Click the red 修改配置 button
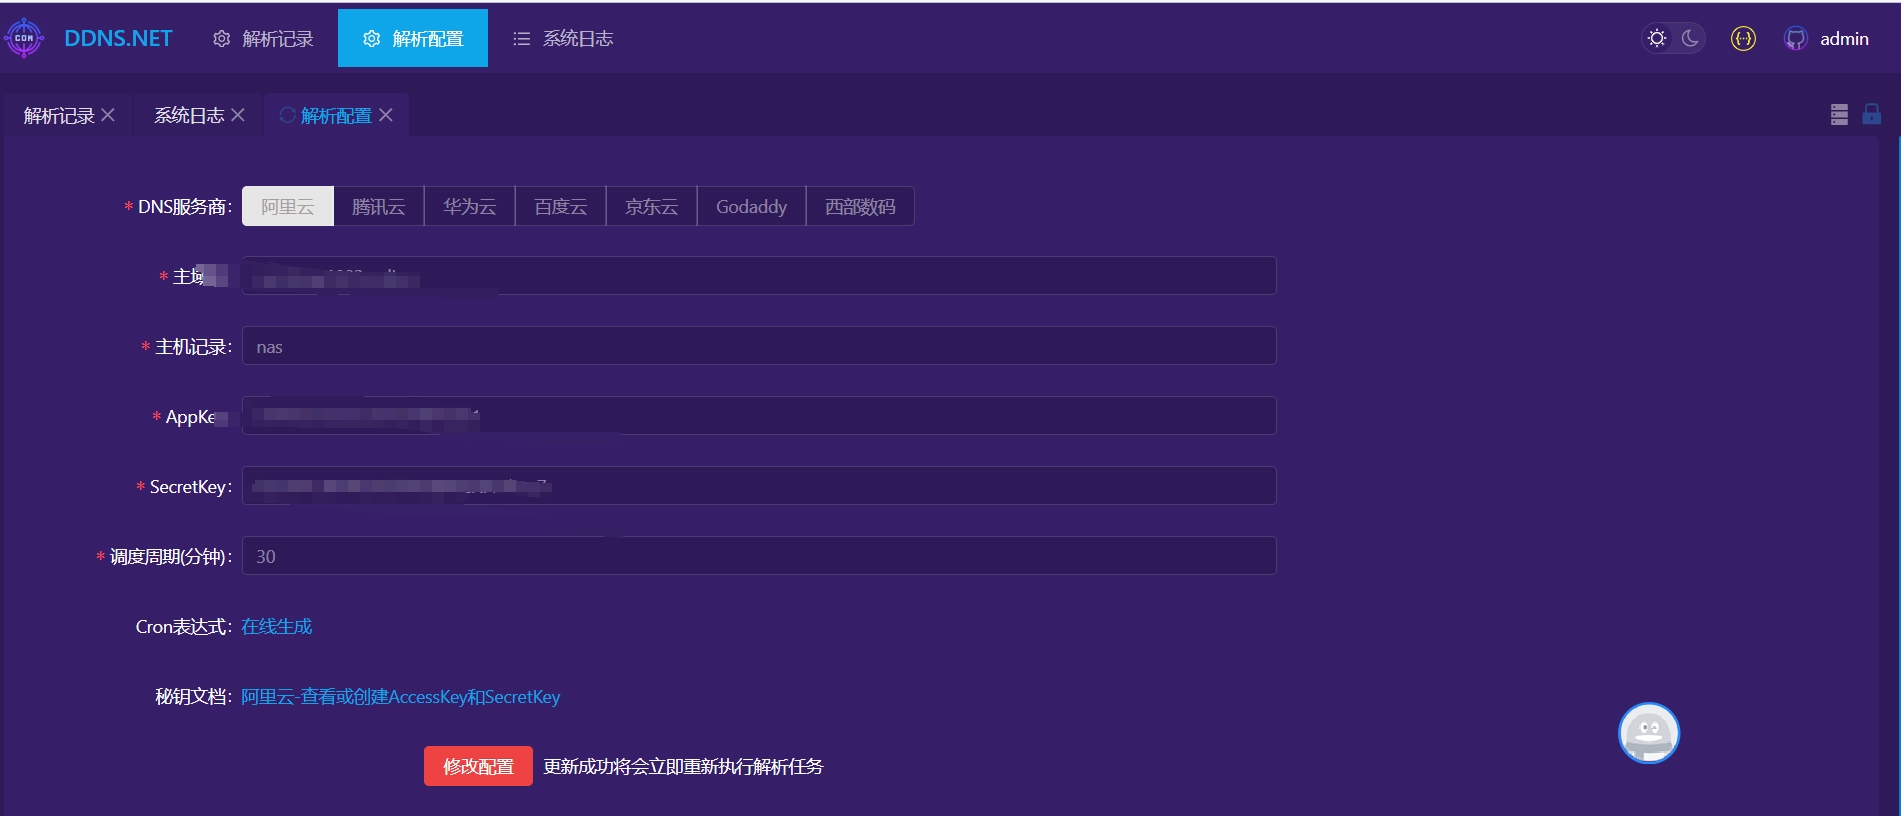Viewport: 1901px width, 816px height. point(478,766)
